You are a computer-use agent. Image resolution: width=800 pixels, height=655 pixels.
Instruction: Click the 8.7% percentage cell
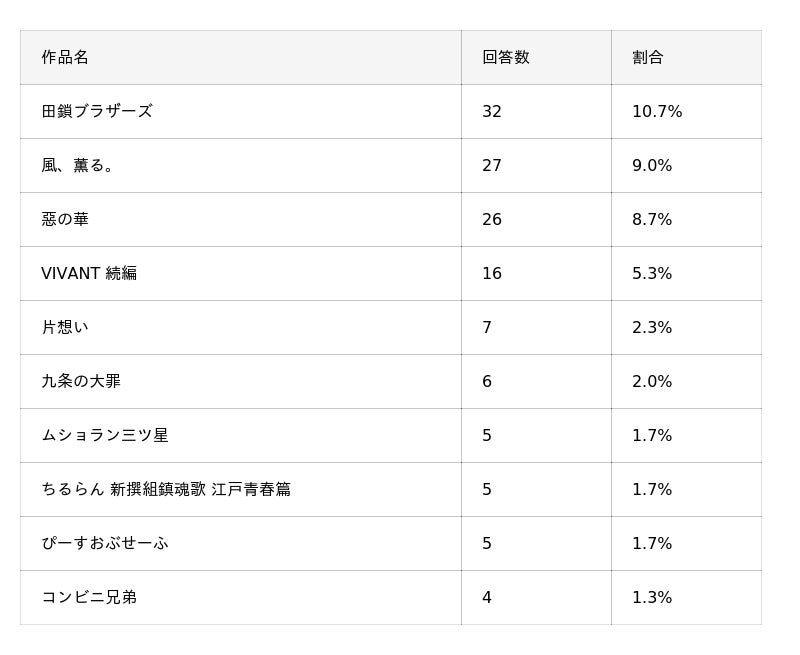pos(652,220)
